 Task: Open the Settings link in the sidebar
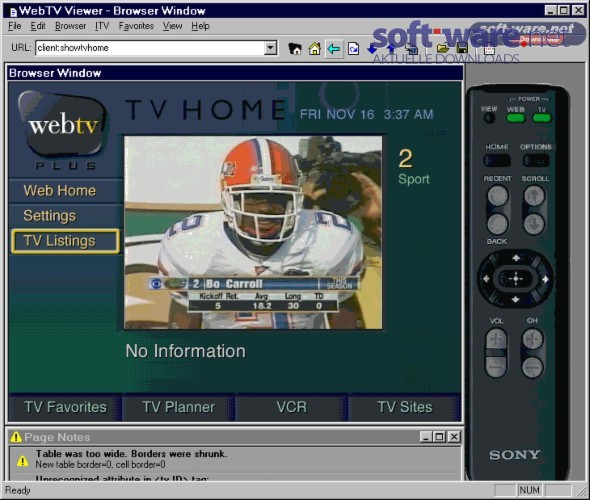tap(50, 216)
